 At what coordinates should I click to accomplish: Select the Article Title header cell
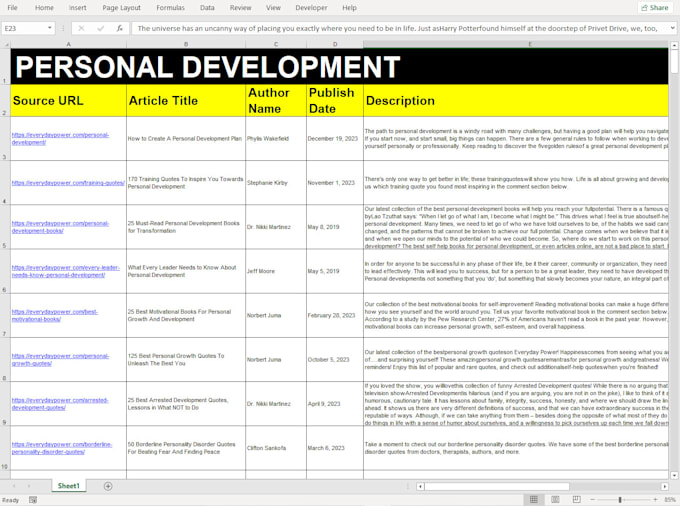pyautogui.click(x=186, y=100)
